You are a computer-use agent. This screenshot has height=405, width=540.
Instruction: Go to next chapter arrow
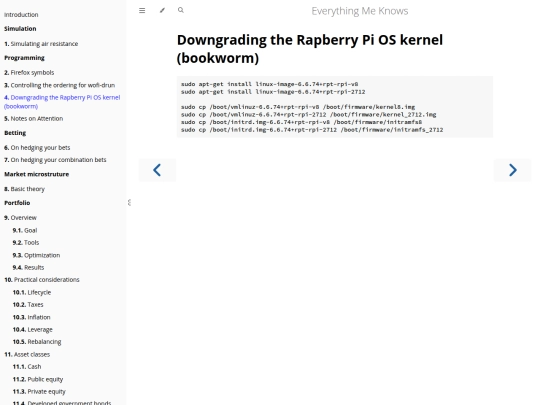pos(512,170)
